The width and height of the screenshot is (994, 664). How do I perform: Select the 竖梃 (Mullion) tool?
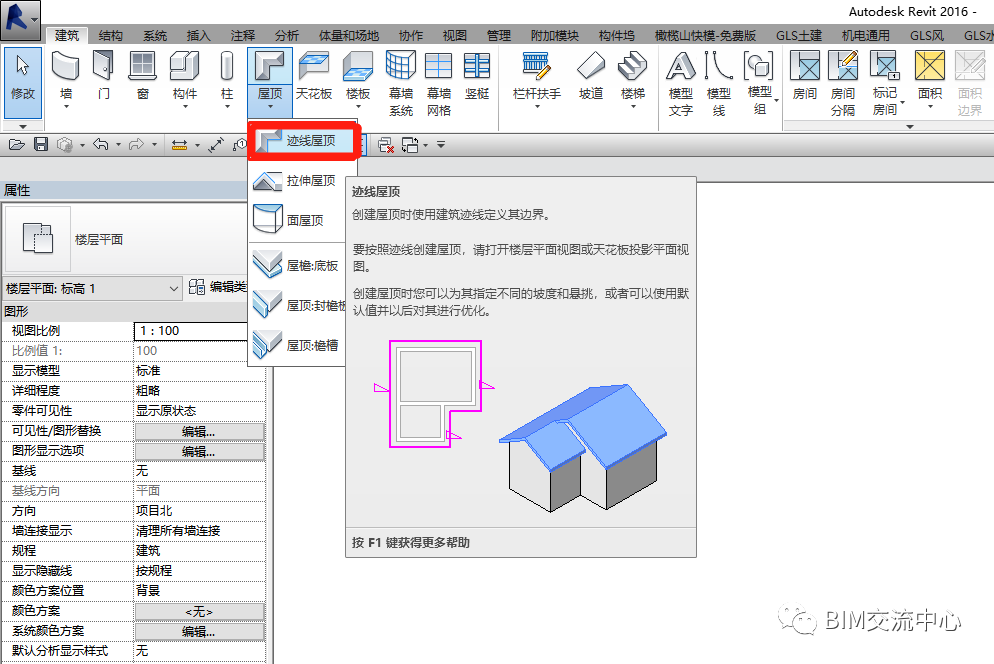(477, 76)
